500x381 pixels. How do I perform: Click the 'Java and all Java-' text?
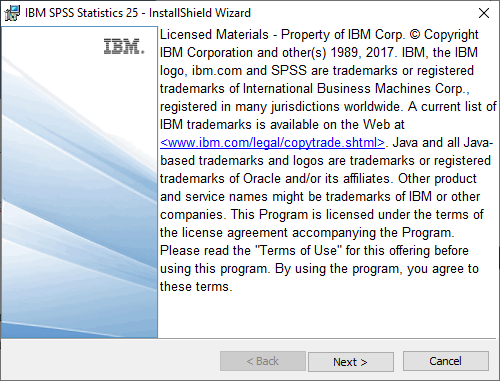pyautogui.click(x=442, y=143)
